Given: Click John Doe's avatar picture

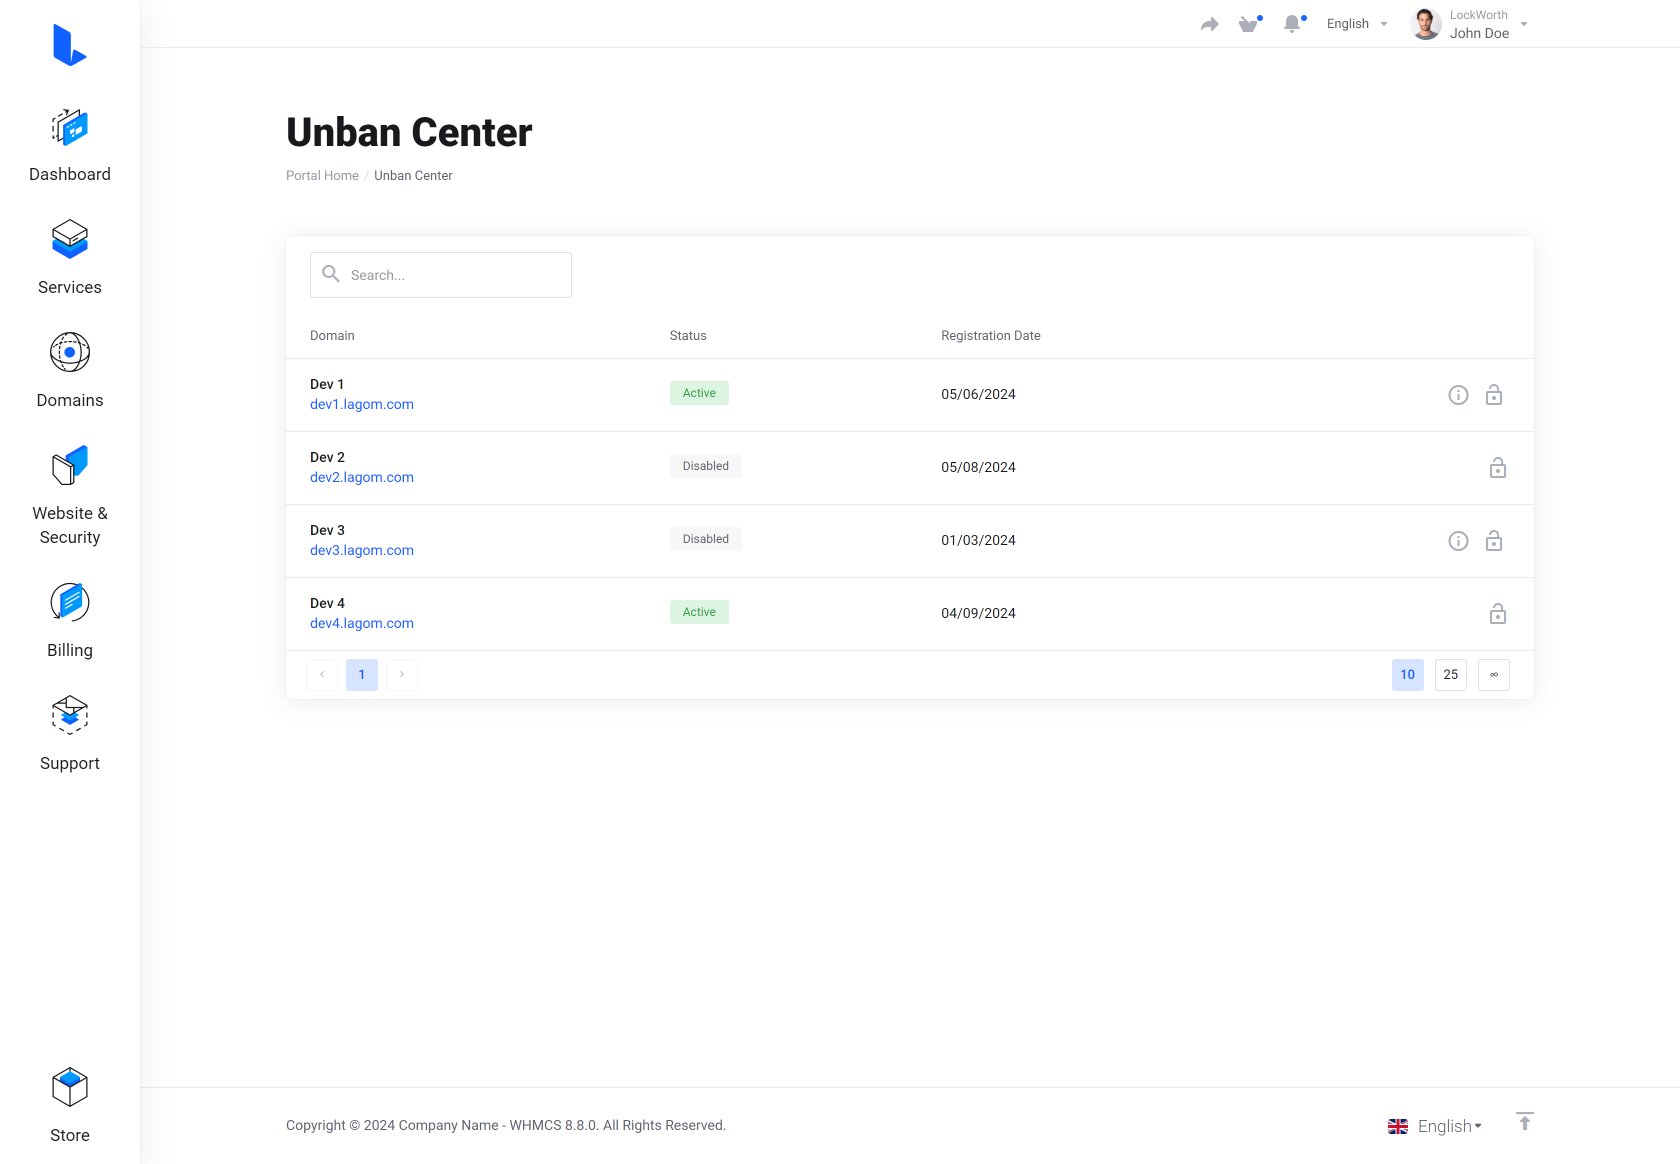Looking at the screenshot, I should pyautogui.click(x=1425, y=24).
